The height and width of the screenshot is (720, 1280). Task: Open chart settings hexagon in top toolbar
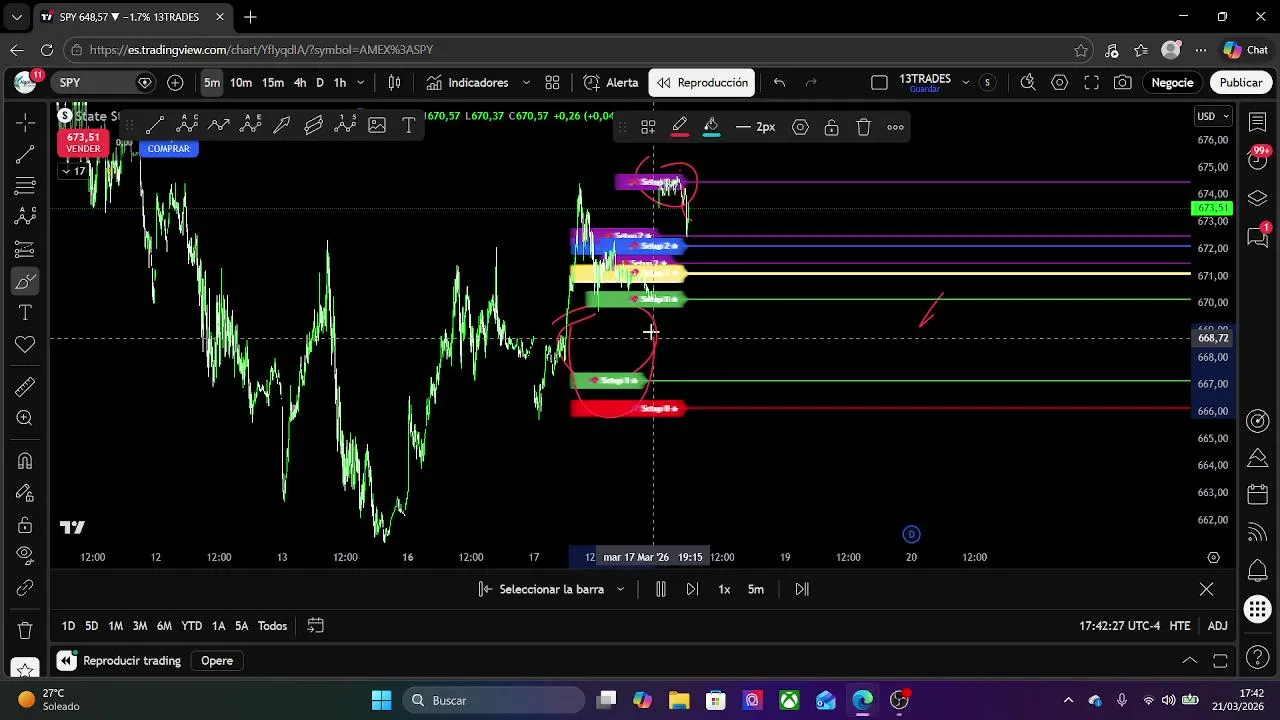pos(1060,83)
